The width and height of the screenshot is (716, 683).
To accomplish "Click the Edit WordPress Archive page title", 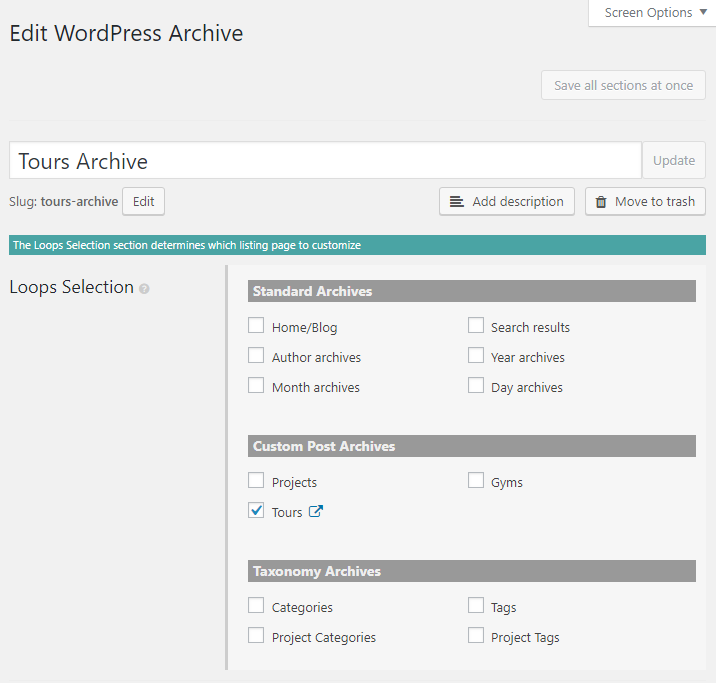I will (x=126, y=33).
